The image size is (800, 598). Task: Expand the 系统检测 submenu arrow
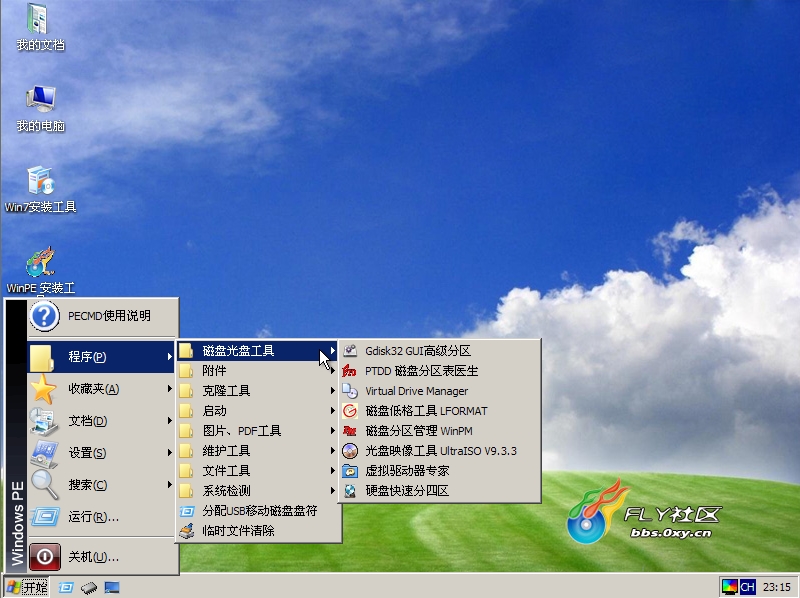332,491
